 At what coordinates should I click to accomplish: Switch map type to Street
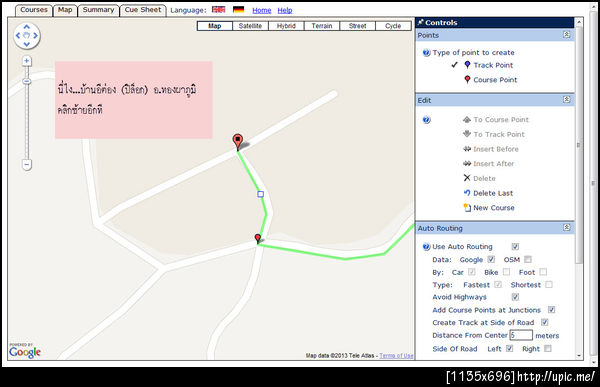(x=357, y=26)
